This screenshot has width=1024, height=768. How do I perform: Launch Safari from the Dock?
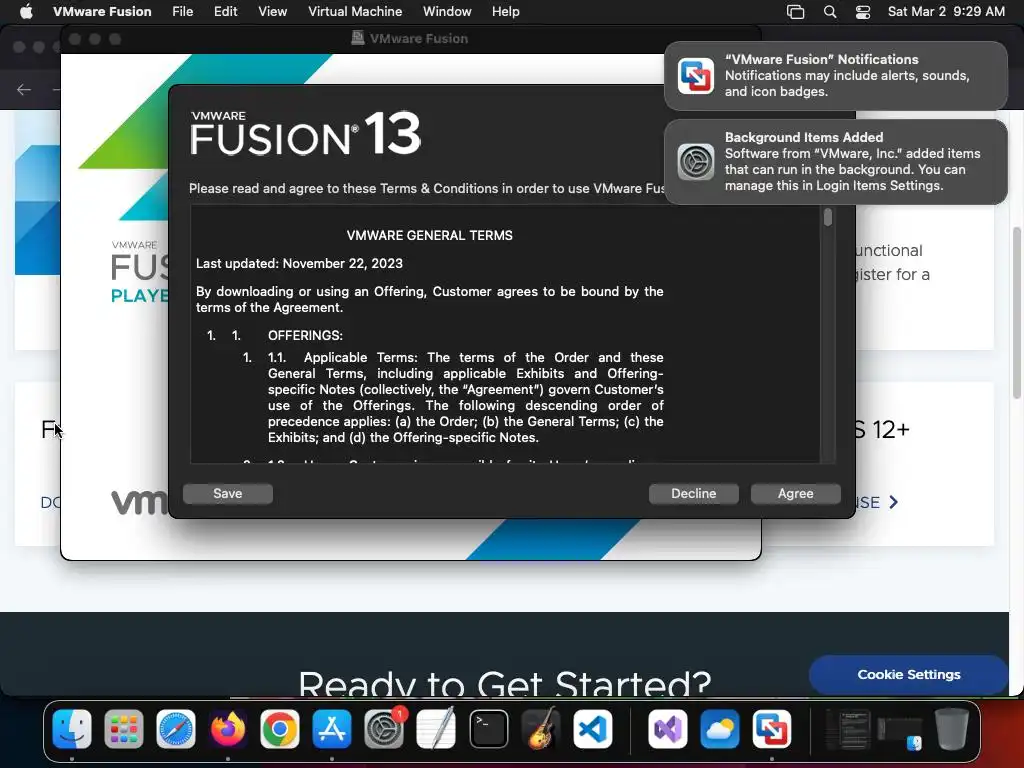(176, 729)
